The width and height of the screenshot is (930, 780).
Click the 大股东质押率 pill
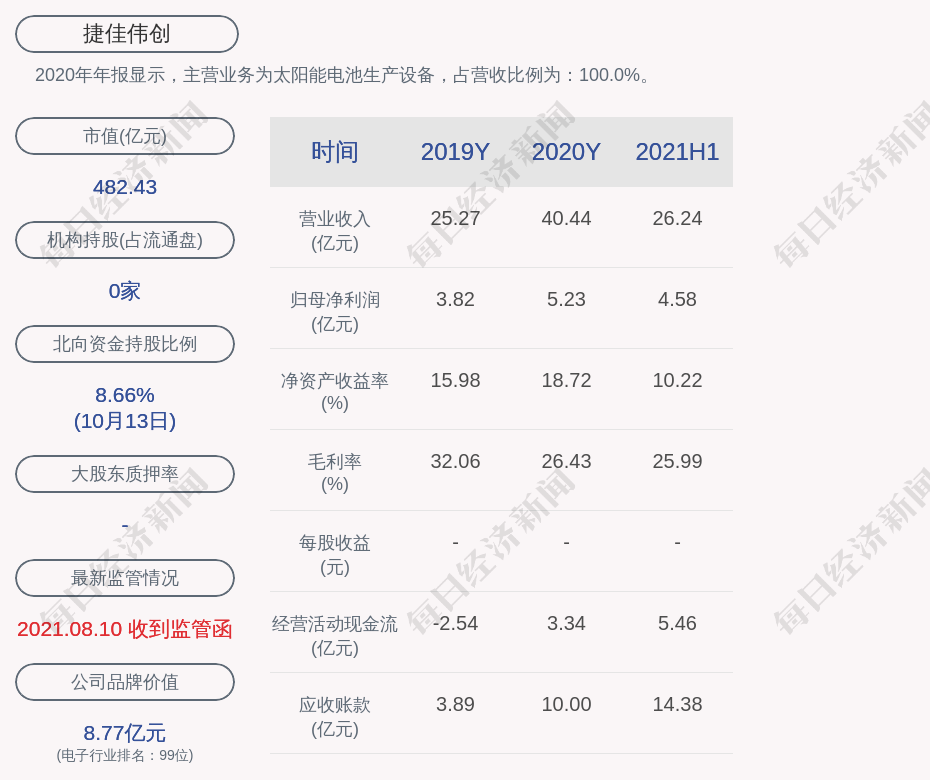125,474
